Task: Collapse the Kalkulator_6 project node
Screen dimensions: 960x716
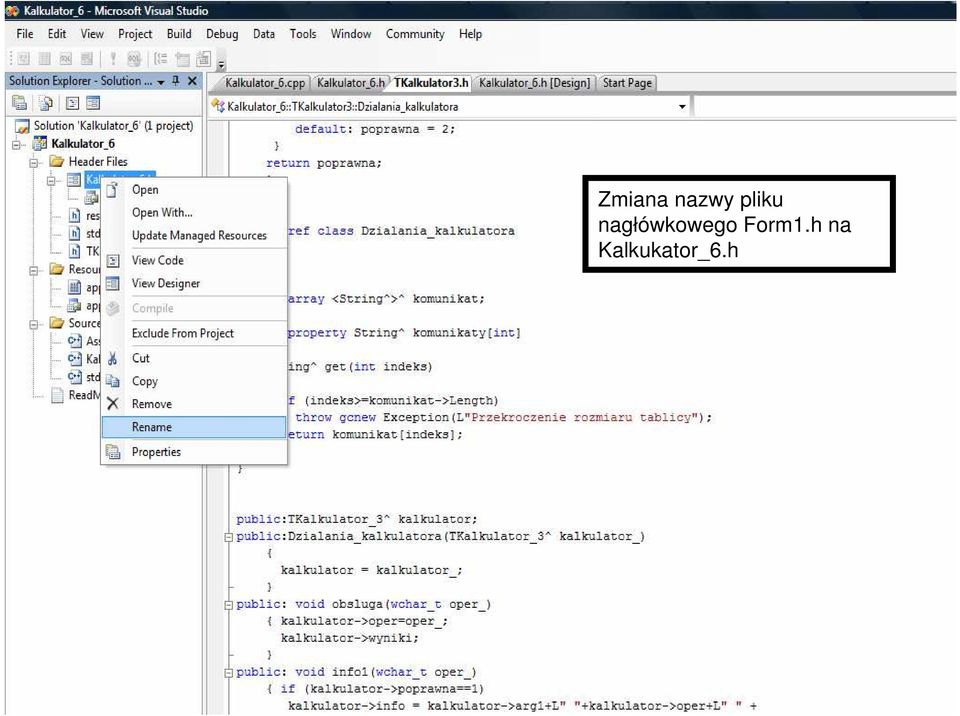Action: (x=18, y=145)
